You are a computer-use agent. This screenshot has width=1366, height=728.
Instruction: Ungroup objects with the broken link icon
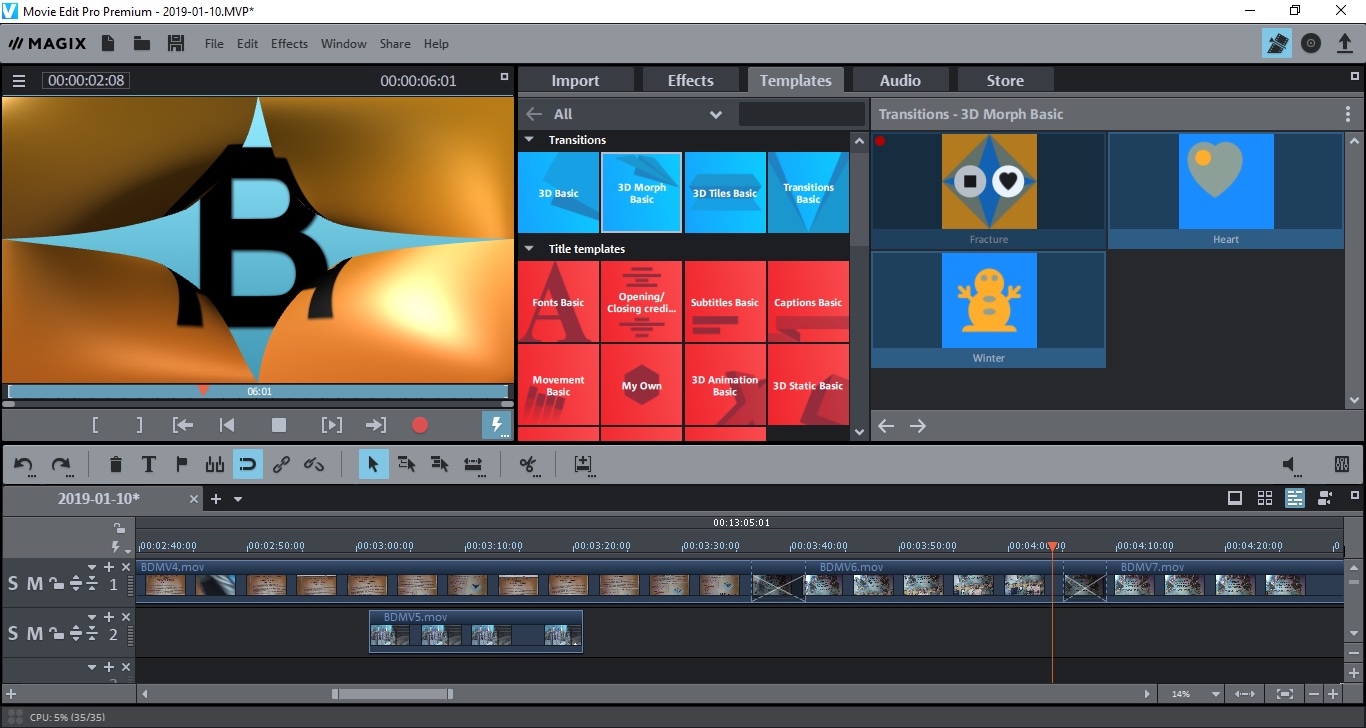coord(314,464)
